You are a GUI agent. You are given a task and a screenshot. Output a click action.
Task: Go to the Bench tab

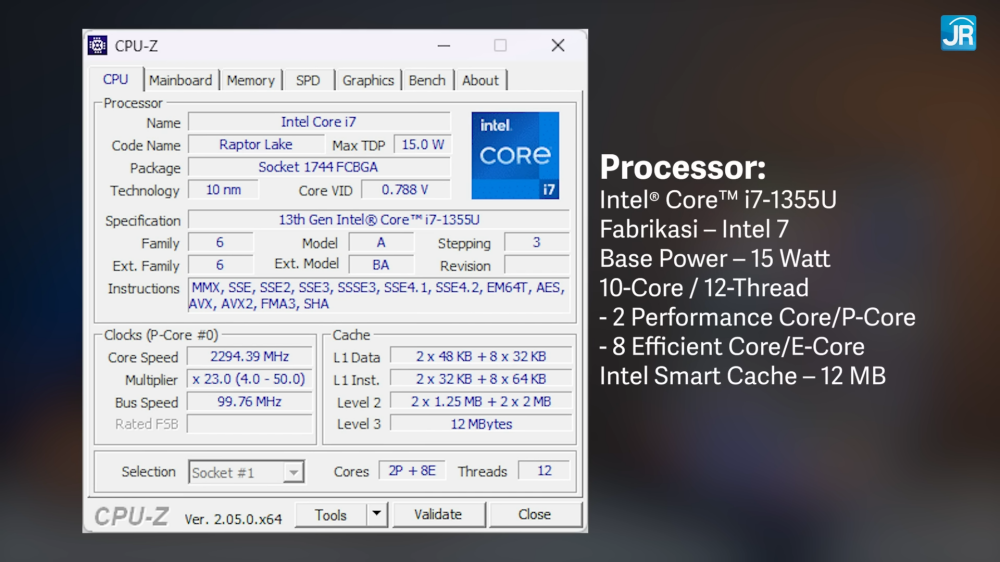click(x=427, y=80)
